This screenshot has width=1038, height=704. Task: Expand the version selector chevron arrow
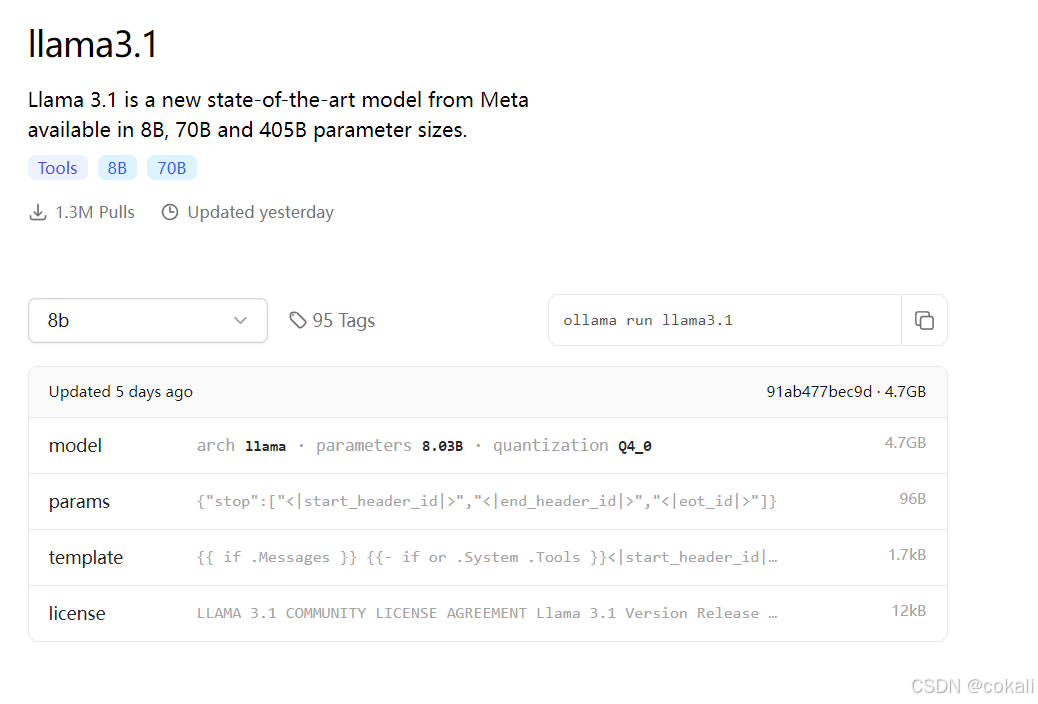pos(240,321)
